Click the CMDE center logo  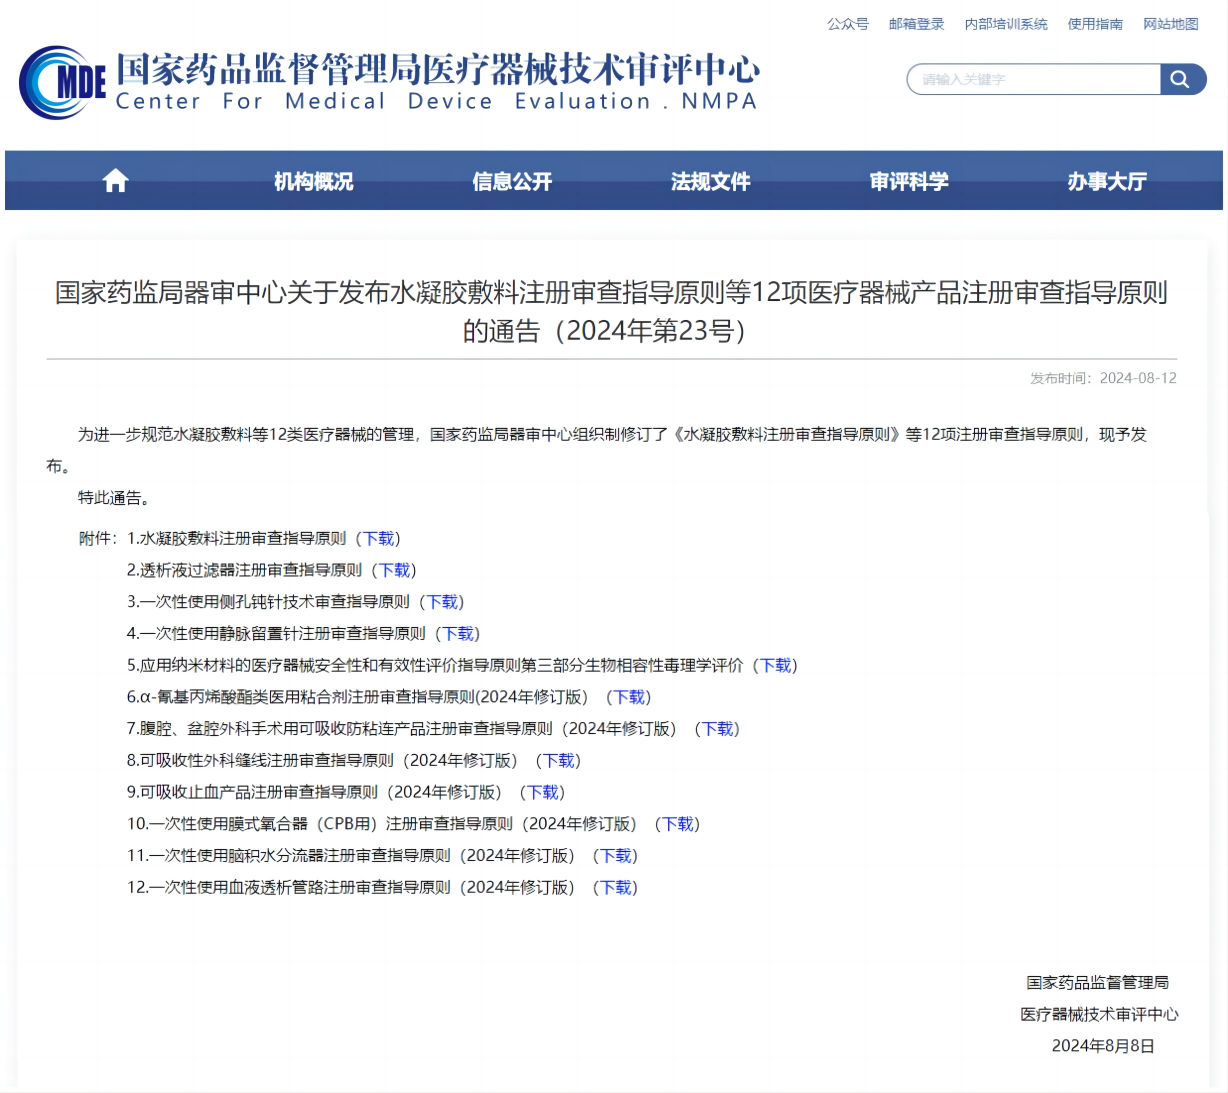point(60,82)
